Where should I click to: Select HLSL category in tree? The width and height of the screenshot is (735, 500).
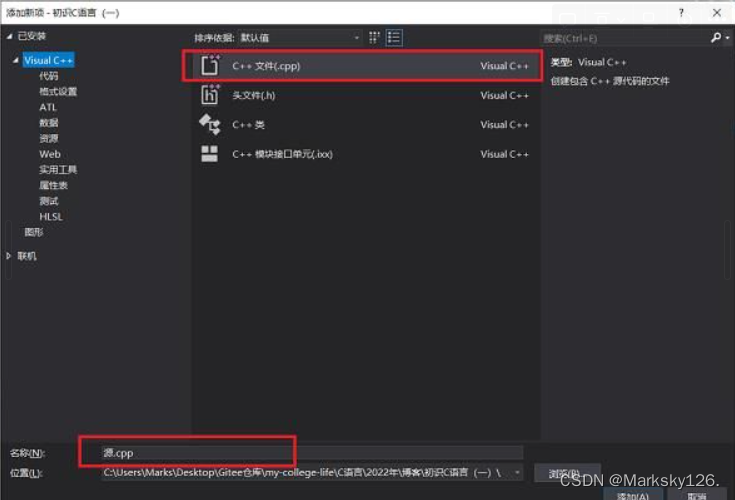pyautogui.click(x=51, y=216)
